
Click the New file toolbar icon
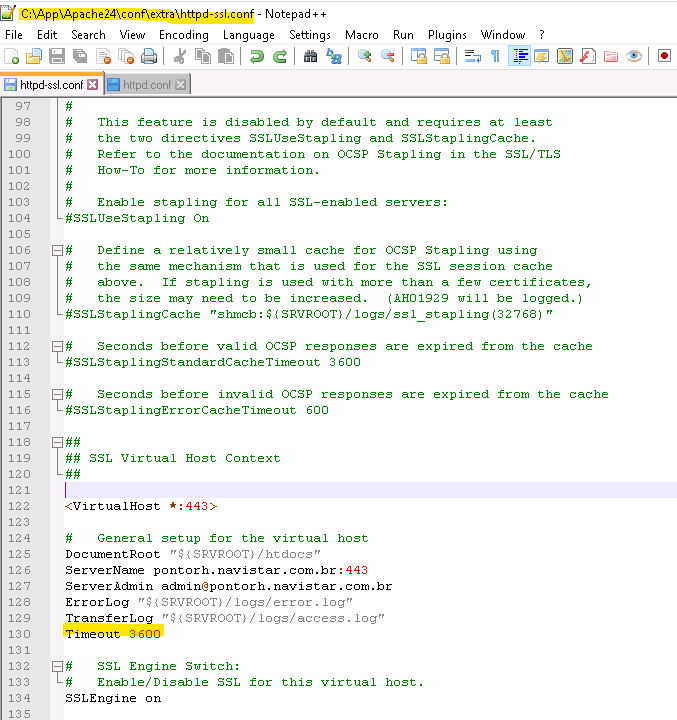click(x=11, y=56)
